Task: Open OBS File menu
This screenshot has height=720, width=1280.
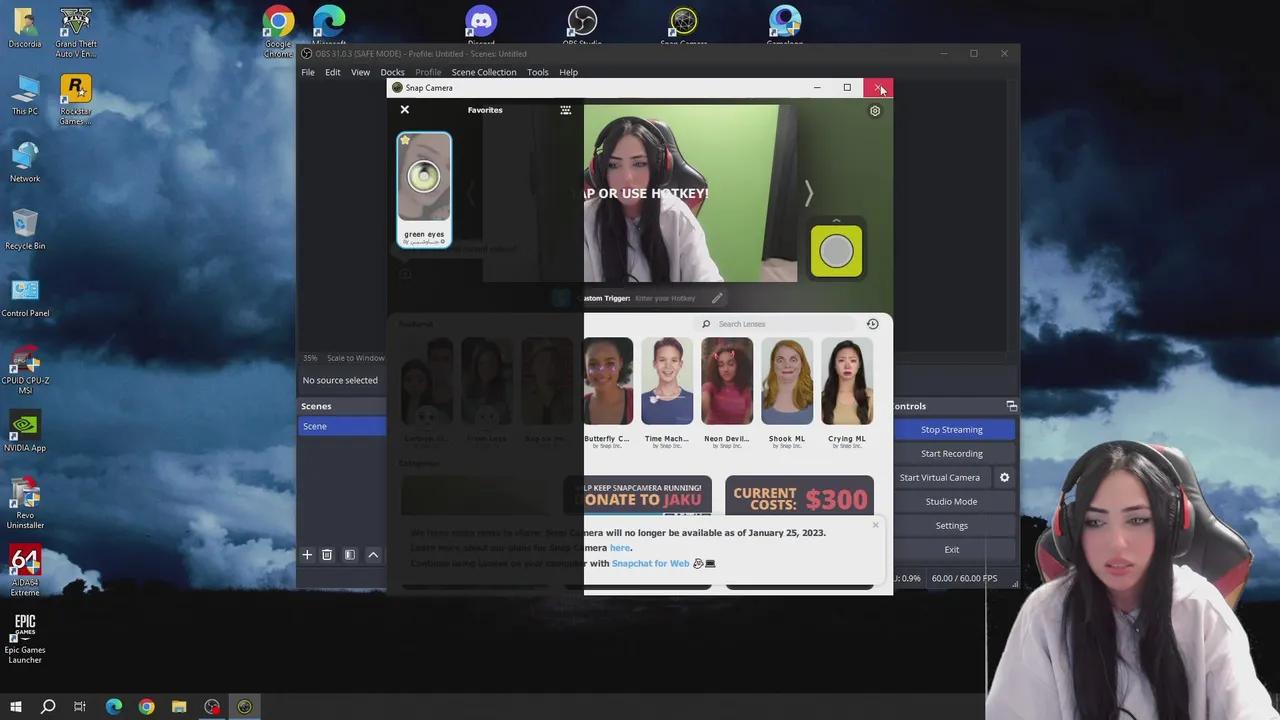Action: click(x=308, y=72)
